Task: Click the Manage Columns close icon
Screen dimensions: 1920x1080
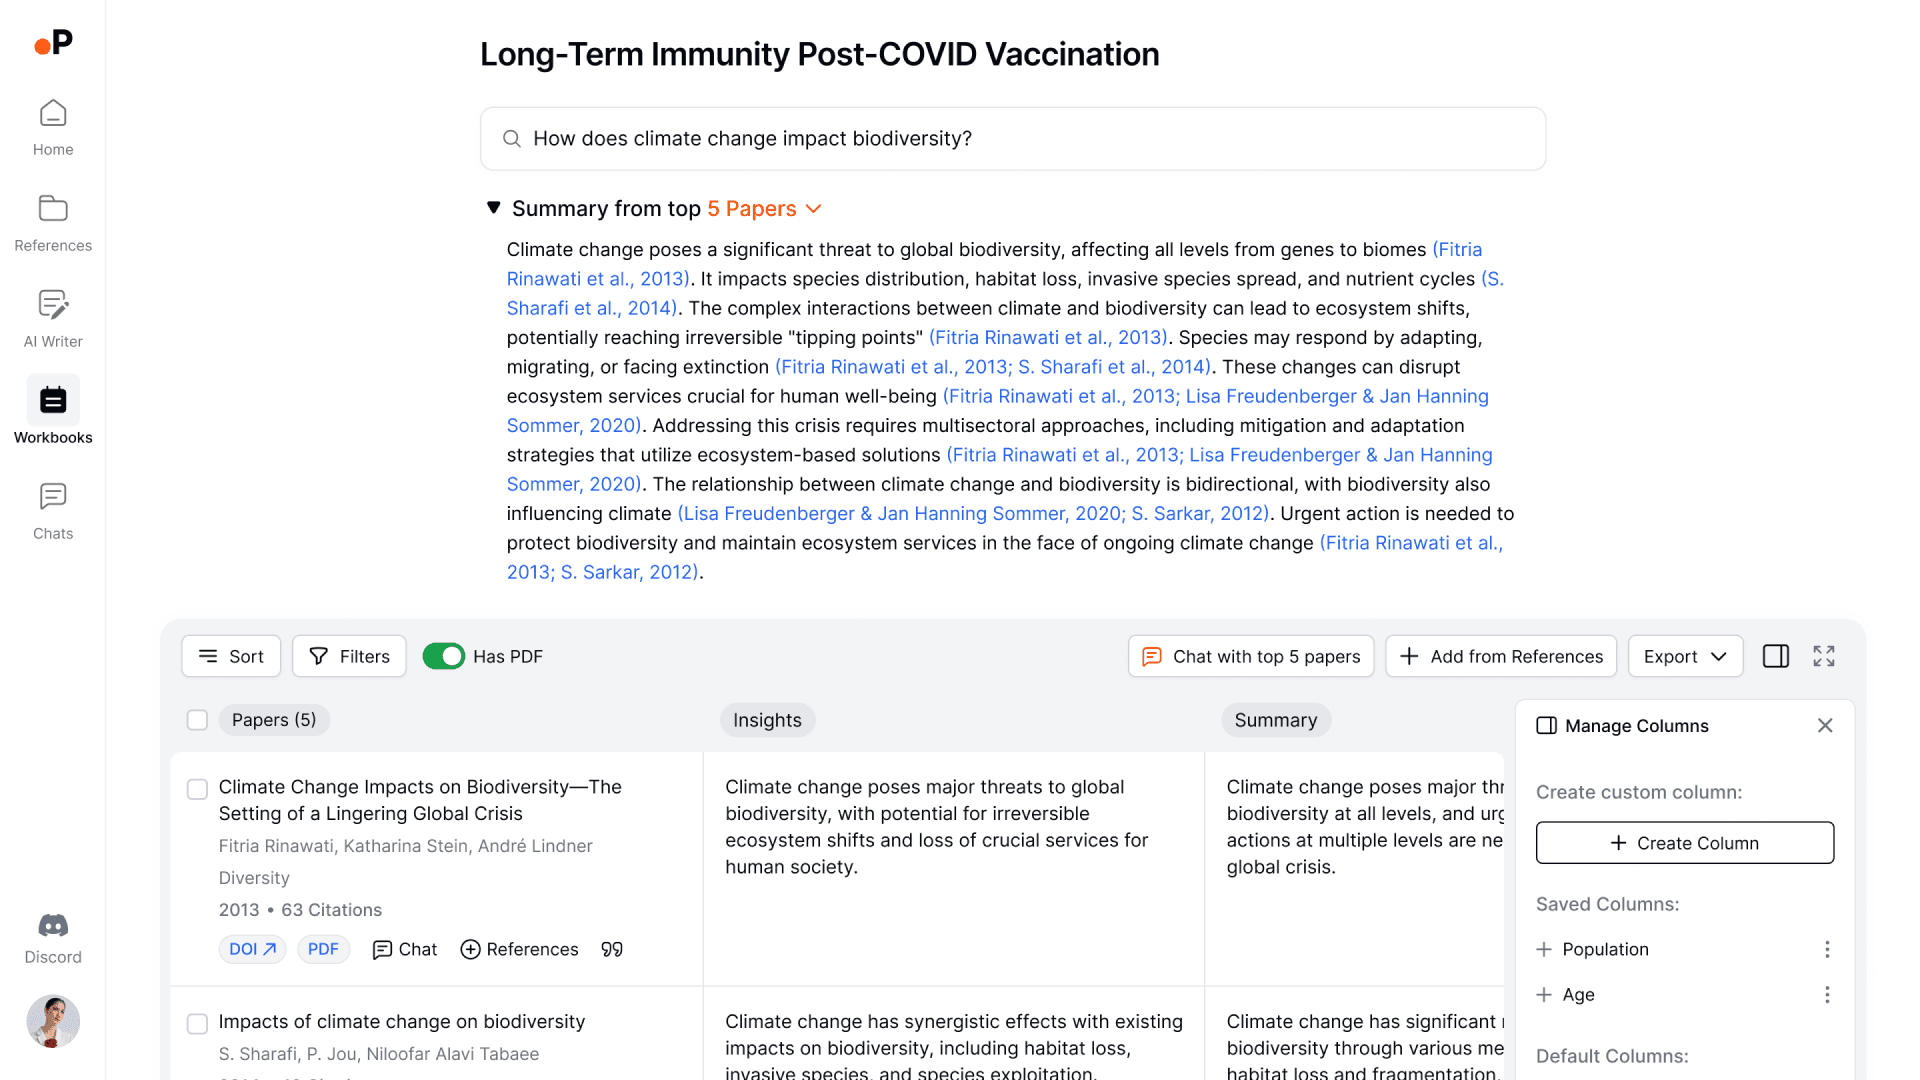Action: [1825, 725]
